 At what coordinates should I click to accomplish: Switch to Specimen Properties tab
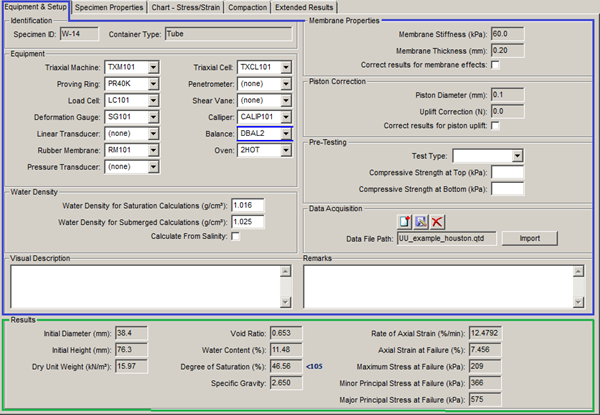point(110,7)
